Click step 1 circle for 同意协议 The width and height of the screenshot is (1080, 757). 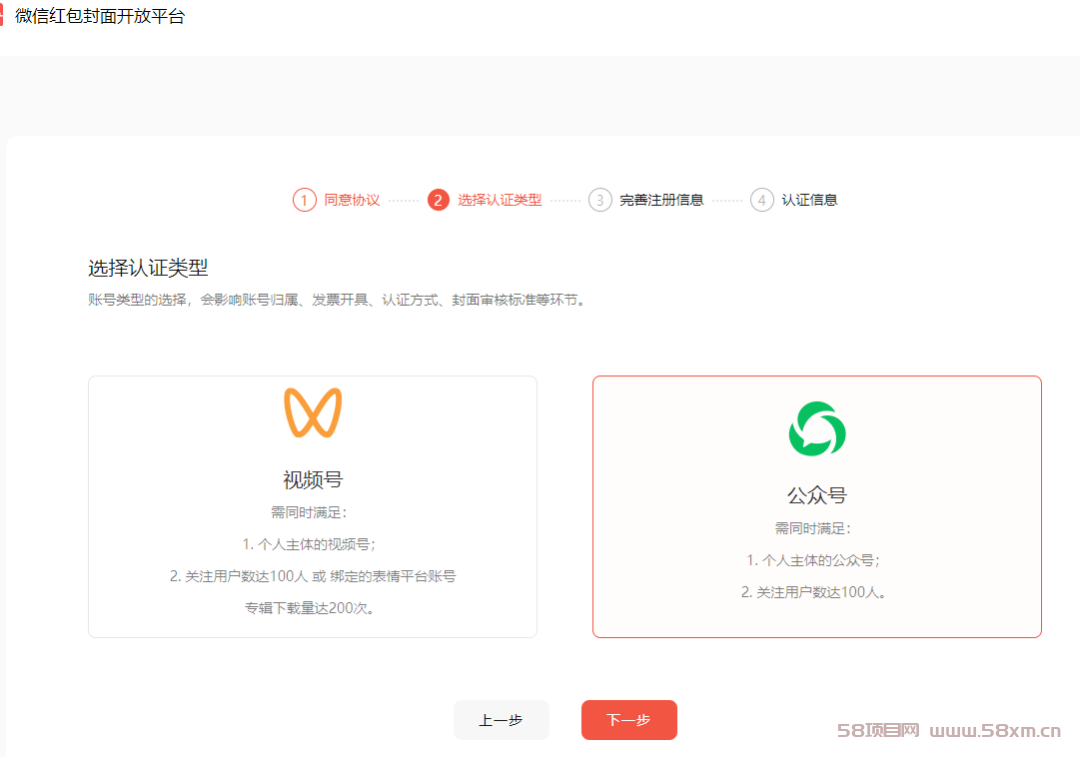point(304,200)
